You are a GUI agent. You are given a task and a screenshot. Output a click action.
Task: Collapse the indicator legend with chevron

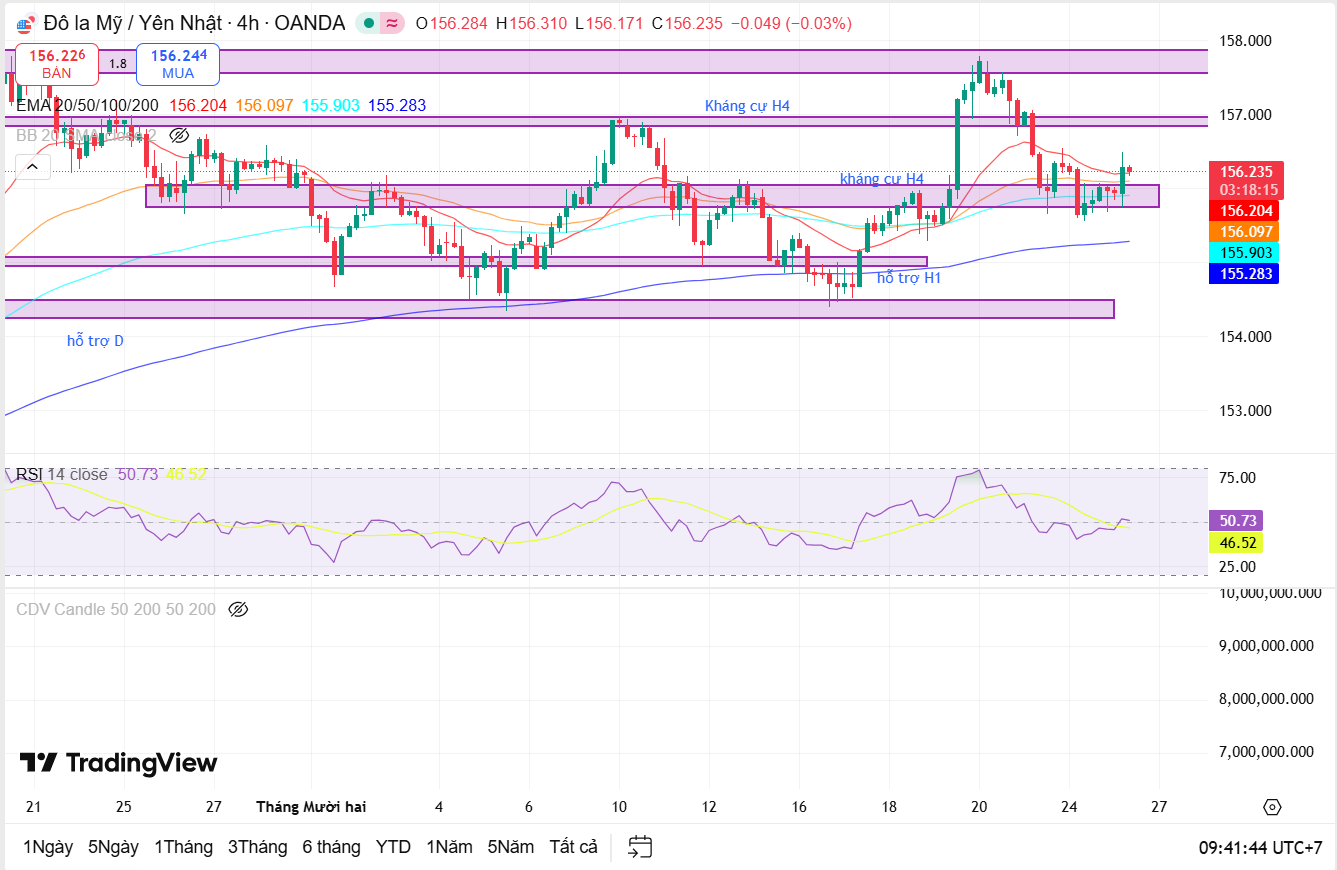tap(32, 167)
